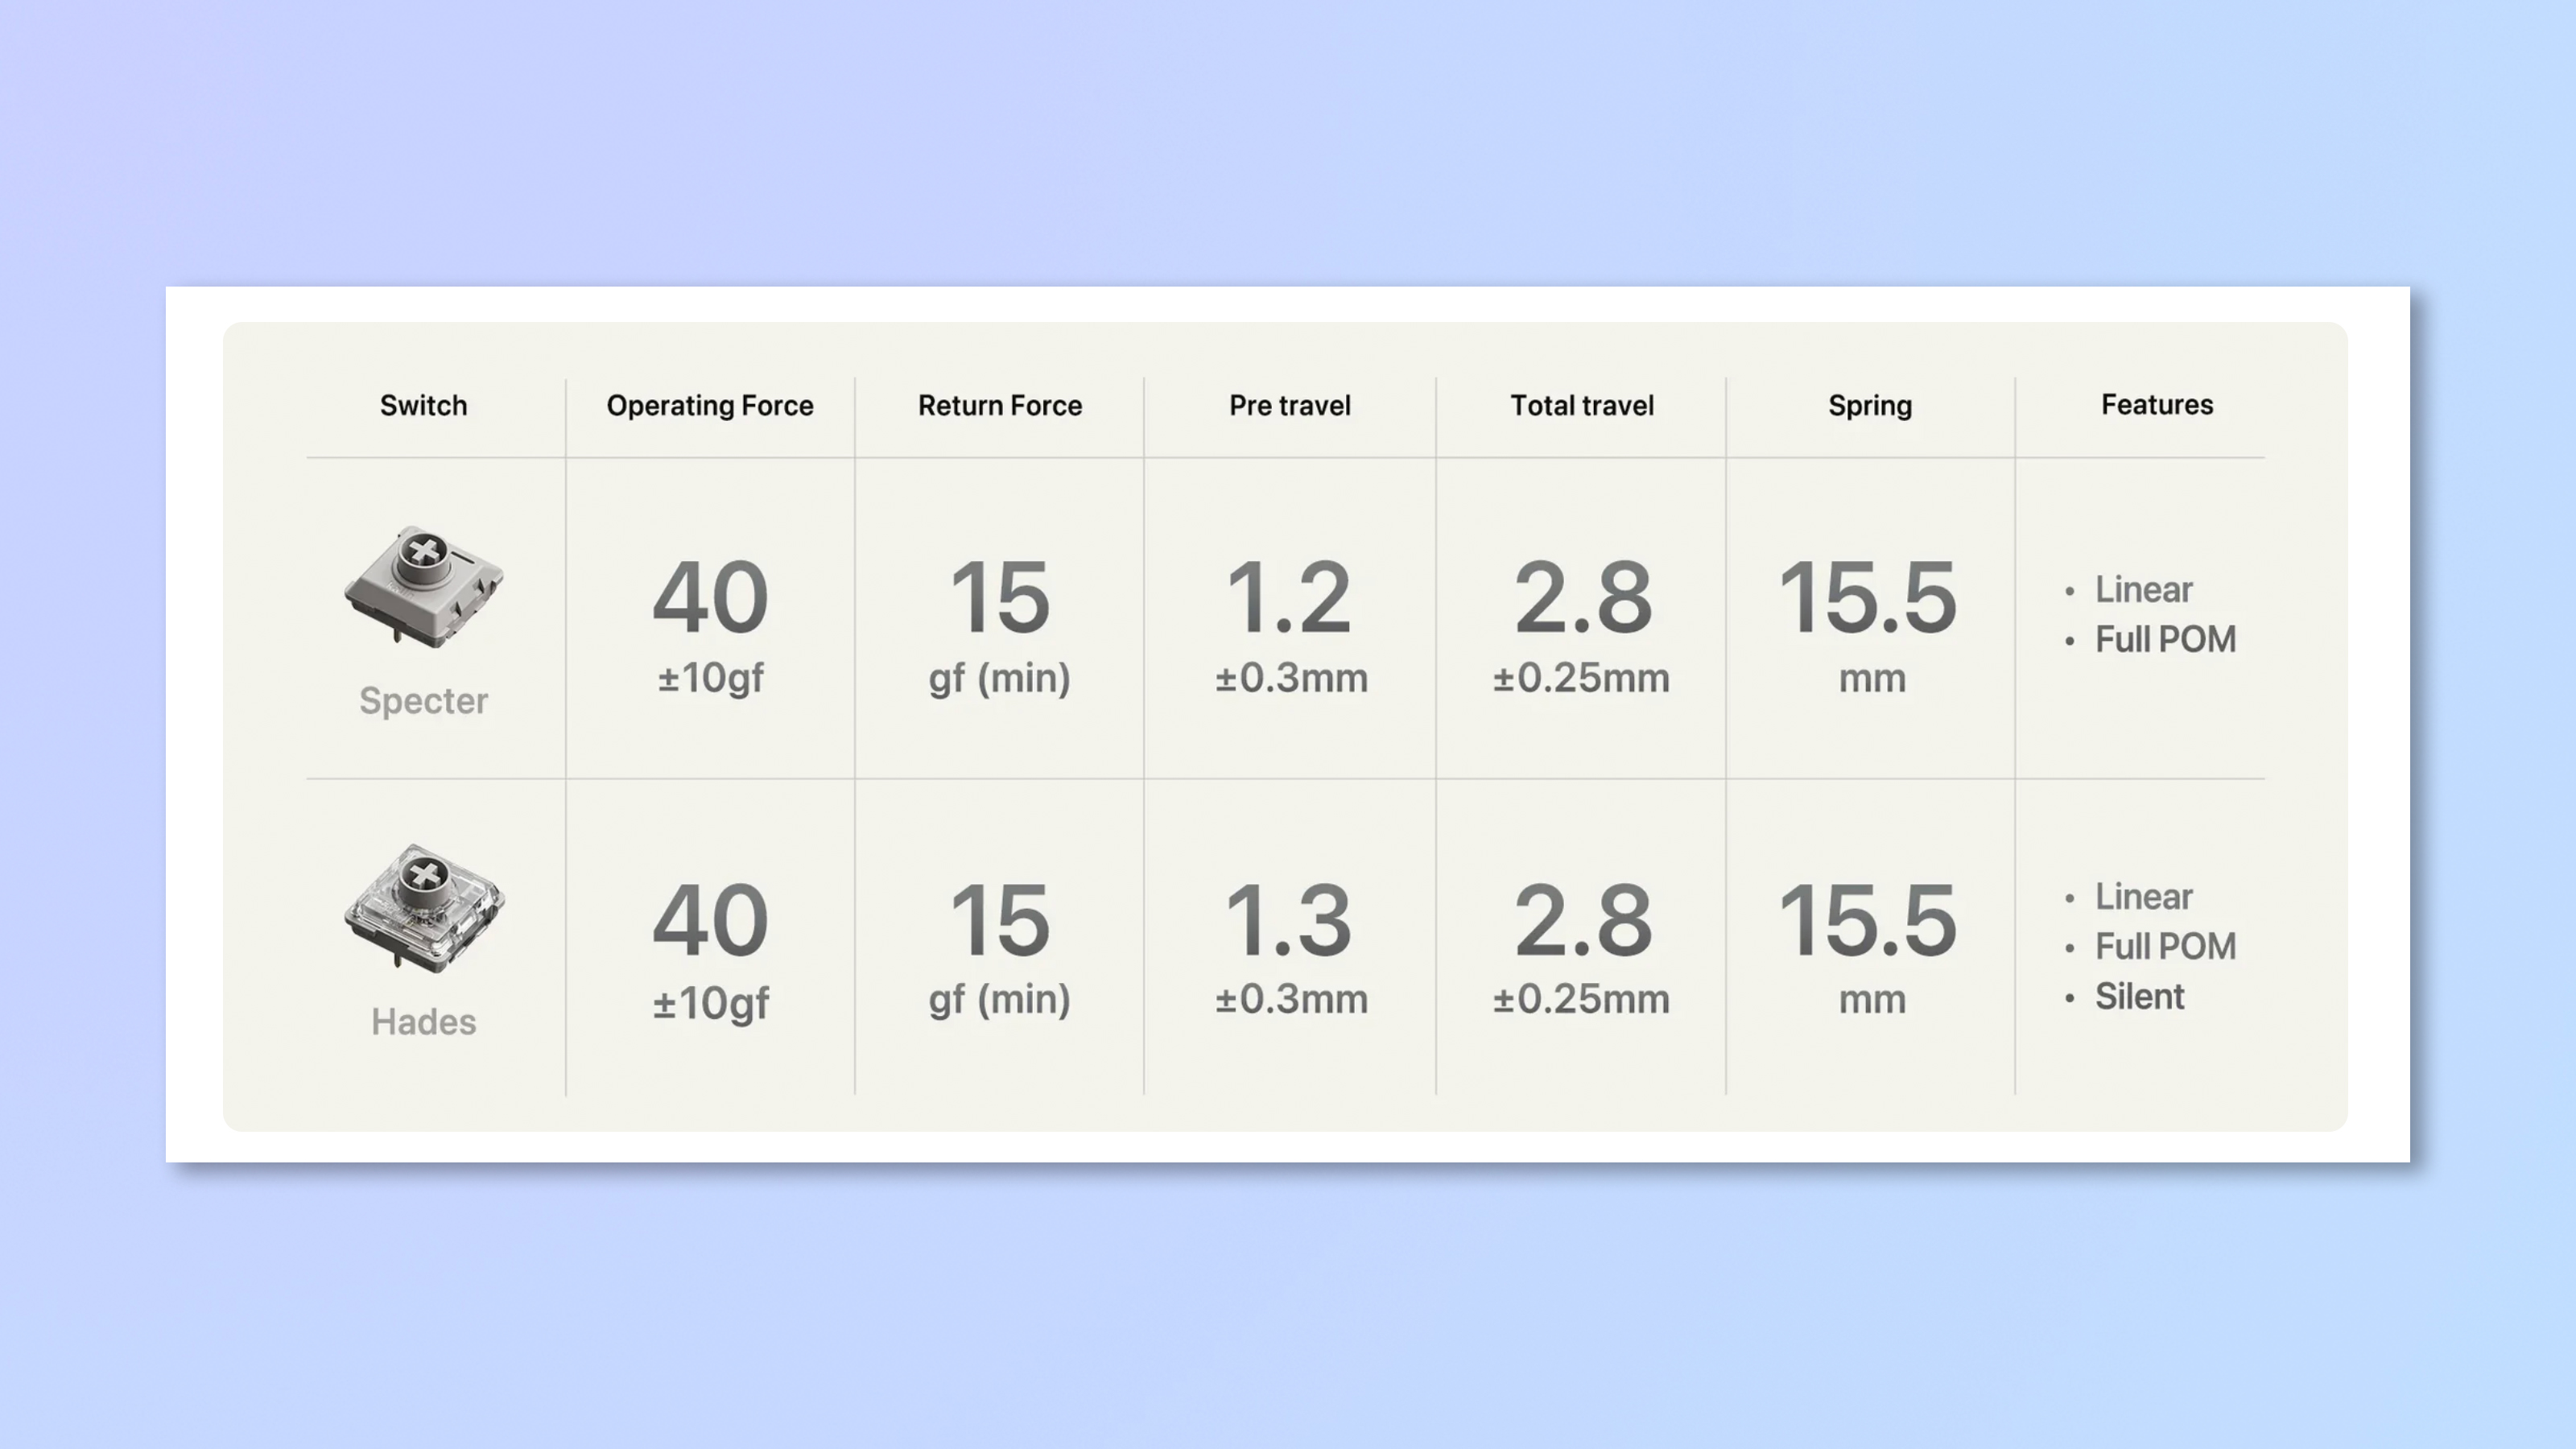Click the Spring column header
This screenshot has width=2576, height=1449.
point(1870,406)
